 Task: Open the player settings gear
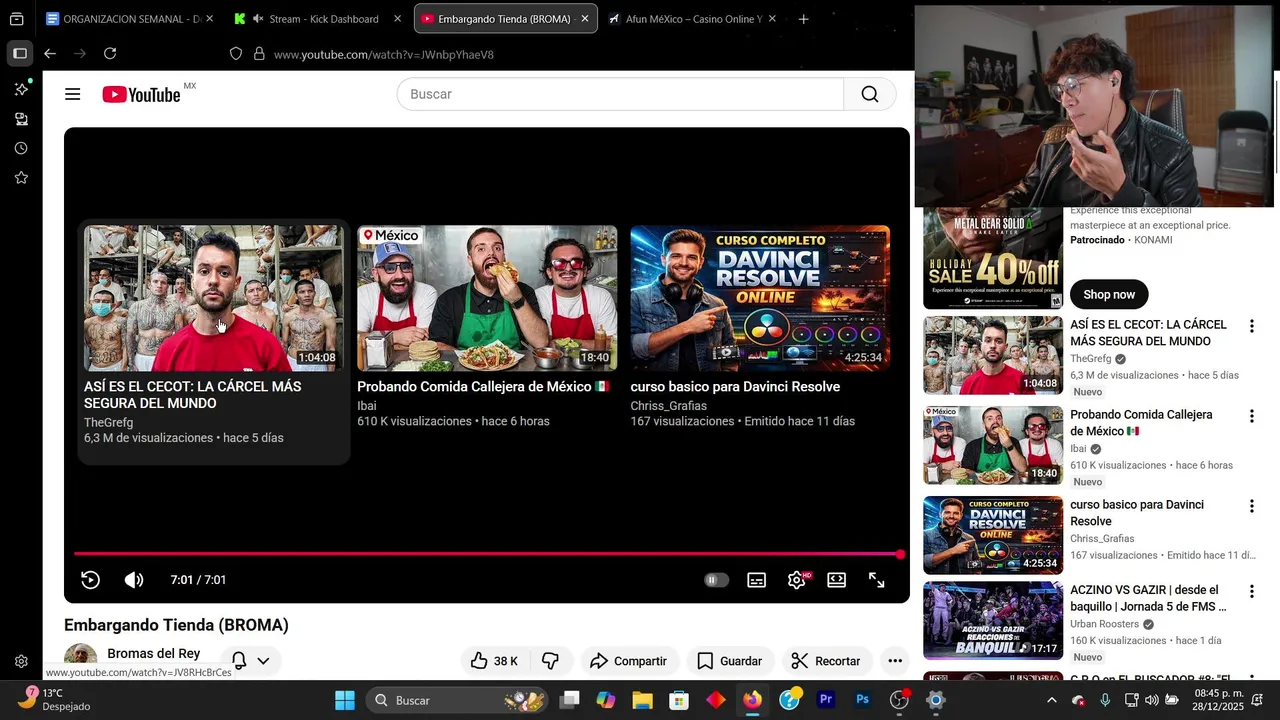[797, 580]
